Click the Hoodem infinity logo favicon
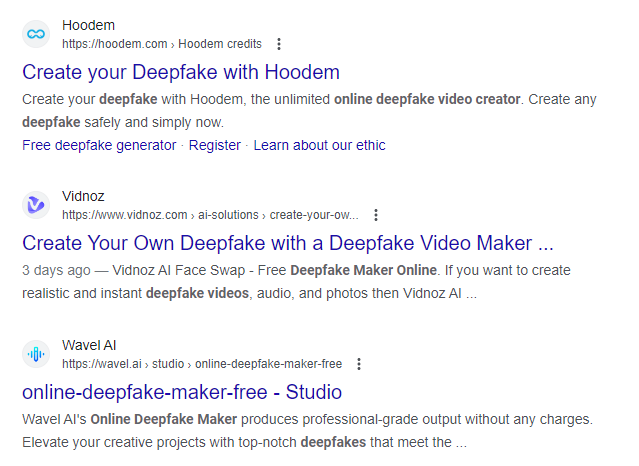This screenshot has width=639, height=466. point(36,34)
